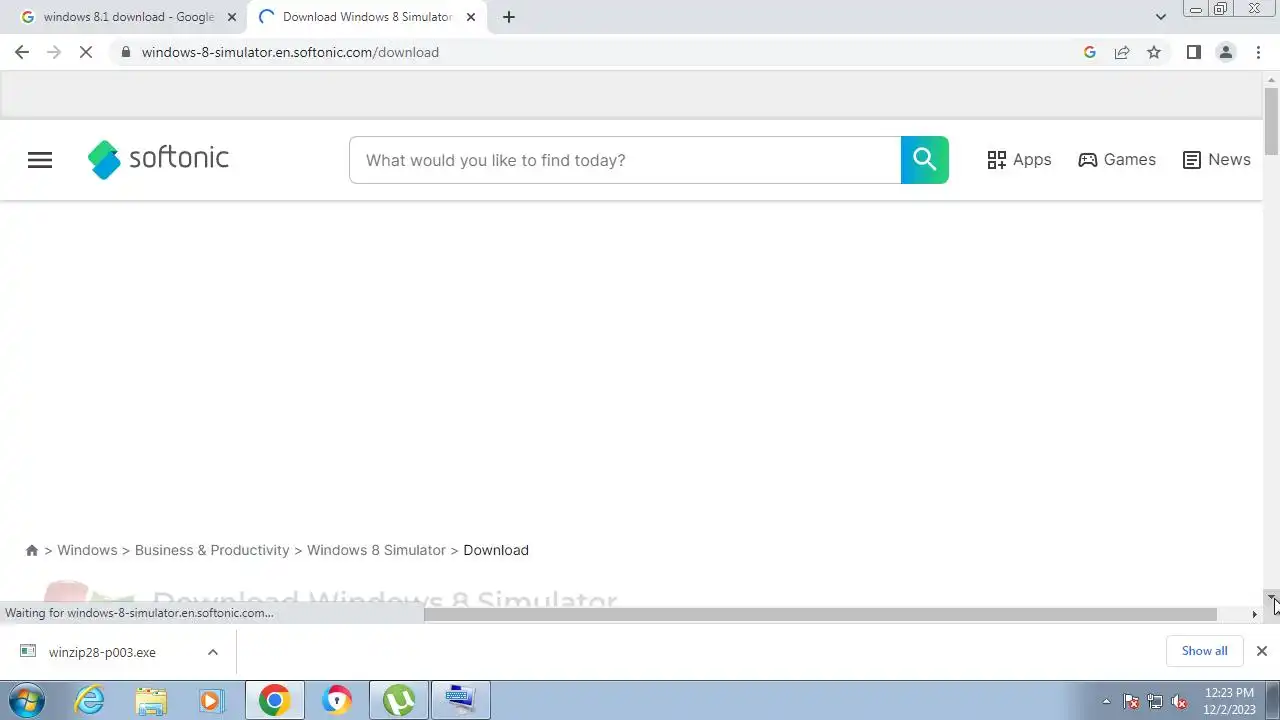Click the Action Center flag tray icon
Image resolution: width=1280 pixels, height=720 pixels.
pyautogui.click(x=1131, y=701)
